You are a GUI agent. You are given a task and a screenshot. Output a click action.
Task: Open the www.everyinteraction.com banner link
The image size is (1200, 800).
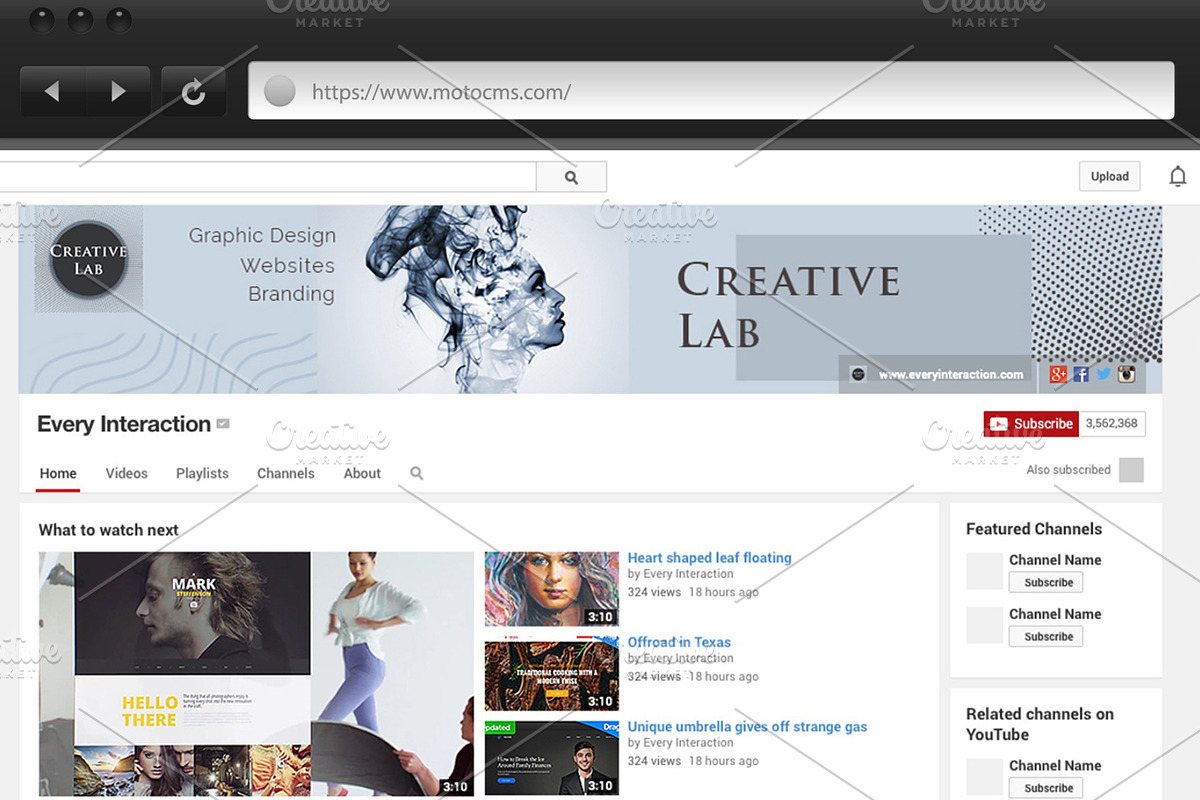tap(951, 375)
